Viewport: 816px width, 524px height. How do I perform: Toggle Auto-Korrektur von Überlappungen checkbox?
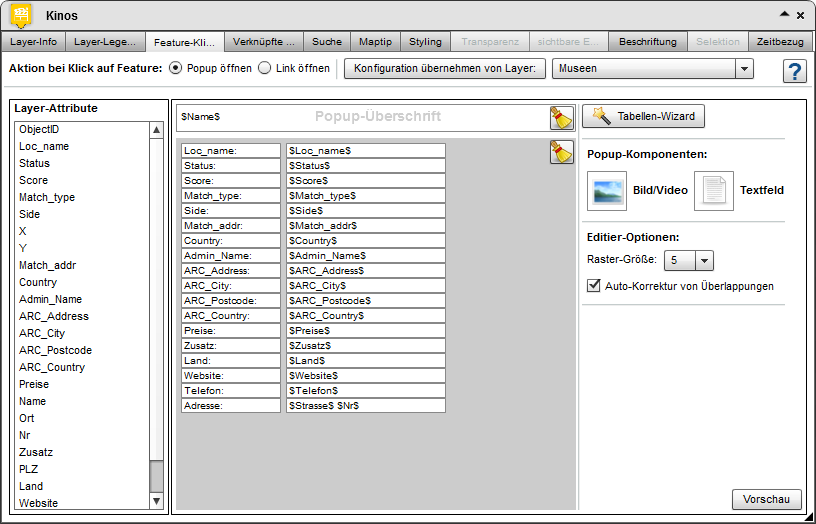coord(593,286)
